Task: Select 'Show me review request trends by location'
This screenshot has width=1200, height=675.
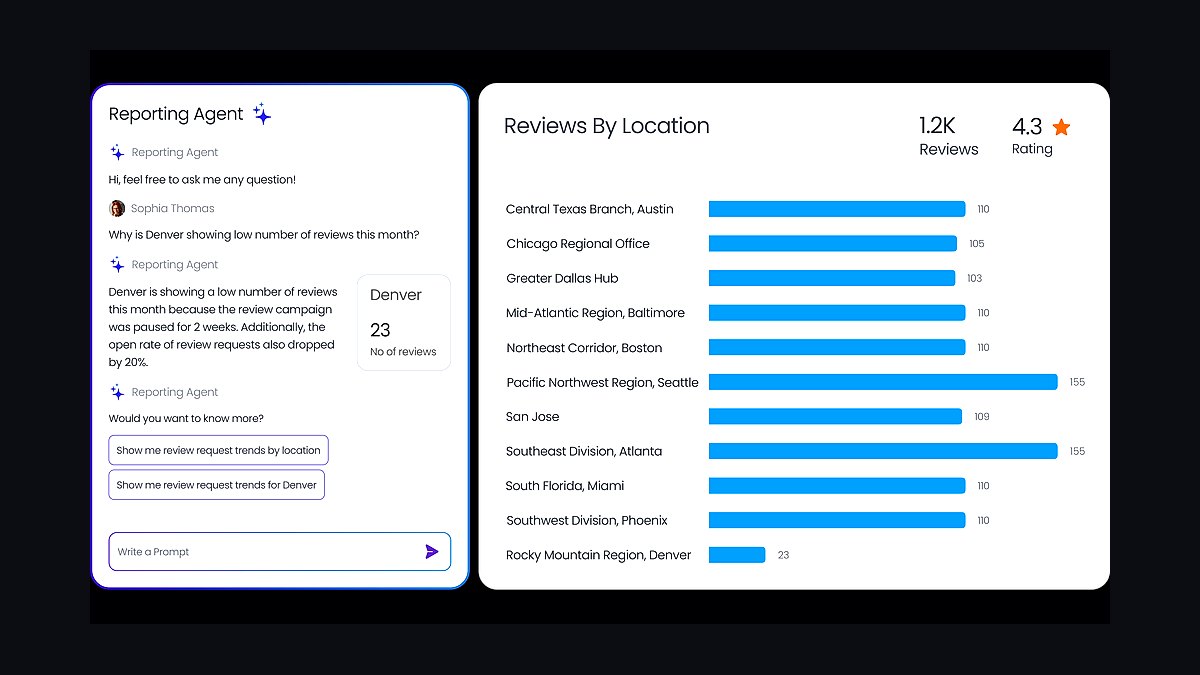Action: tap(218, 450)
